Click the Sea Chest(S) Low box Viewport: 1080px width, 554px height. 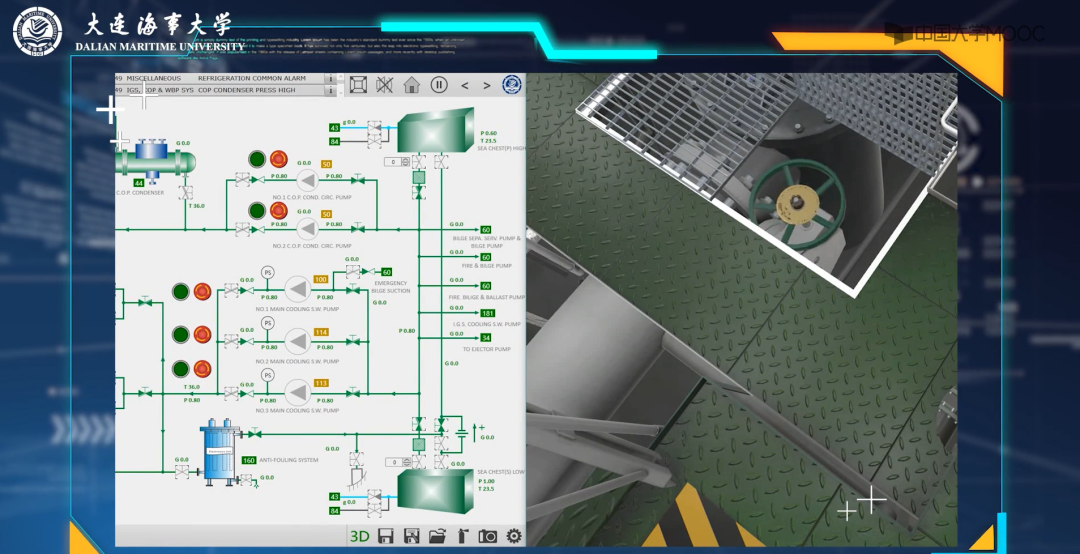pyautogui.click(x=435, y=492)
